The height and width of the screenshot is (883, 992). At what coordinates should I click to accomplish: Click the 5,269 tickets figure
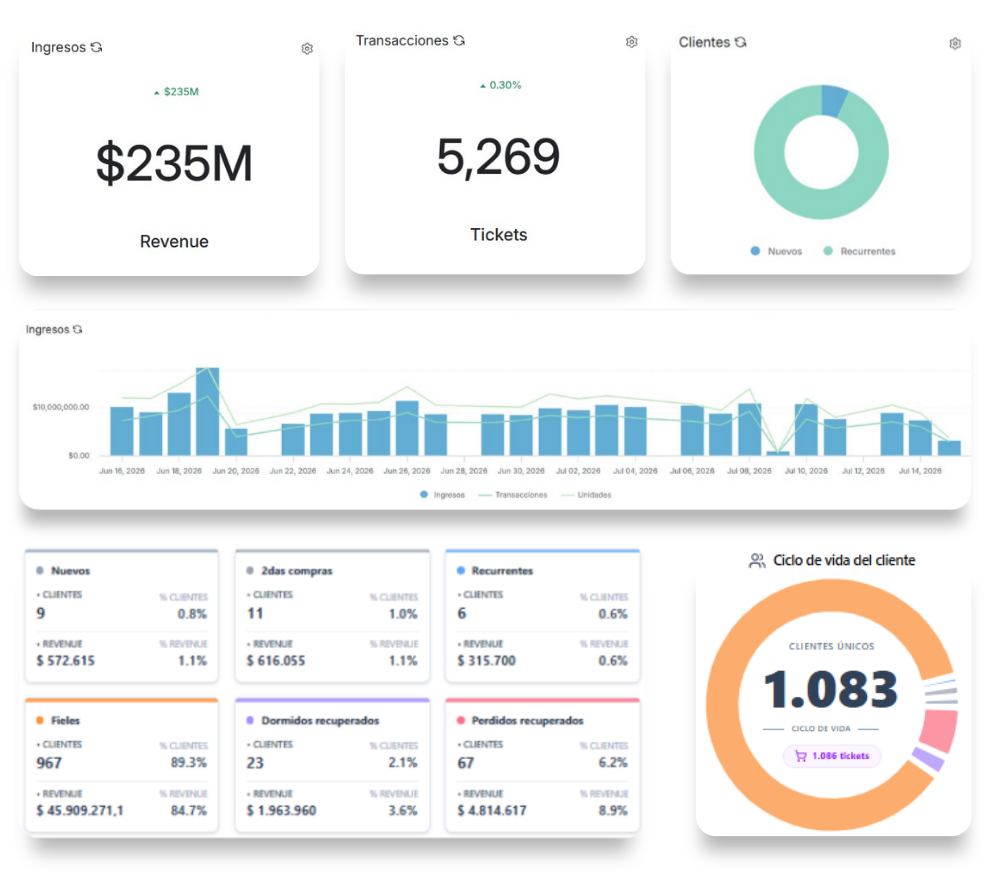[499, 156]
